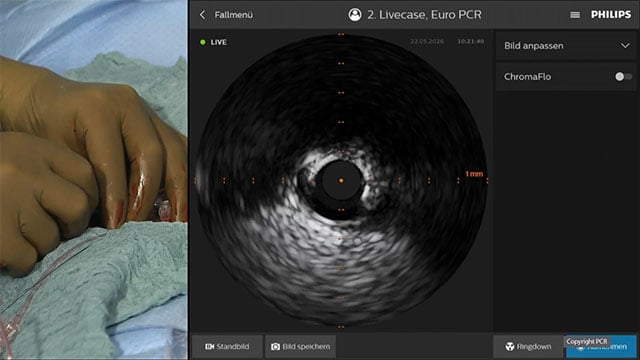Click the green LIVE indicator dot

(203, 42)
